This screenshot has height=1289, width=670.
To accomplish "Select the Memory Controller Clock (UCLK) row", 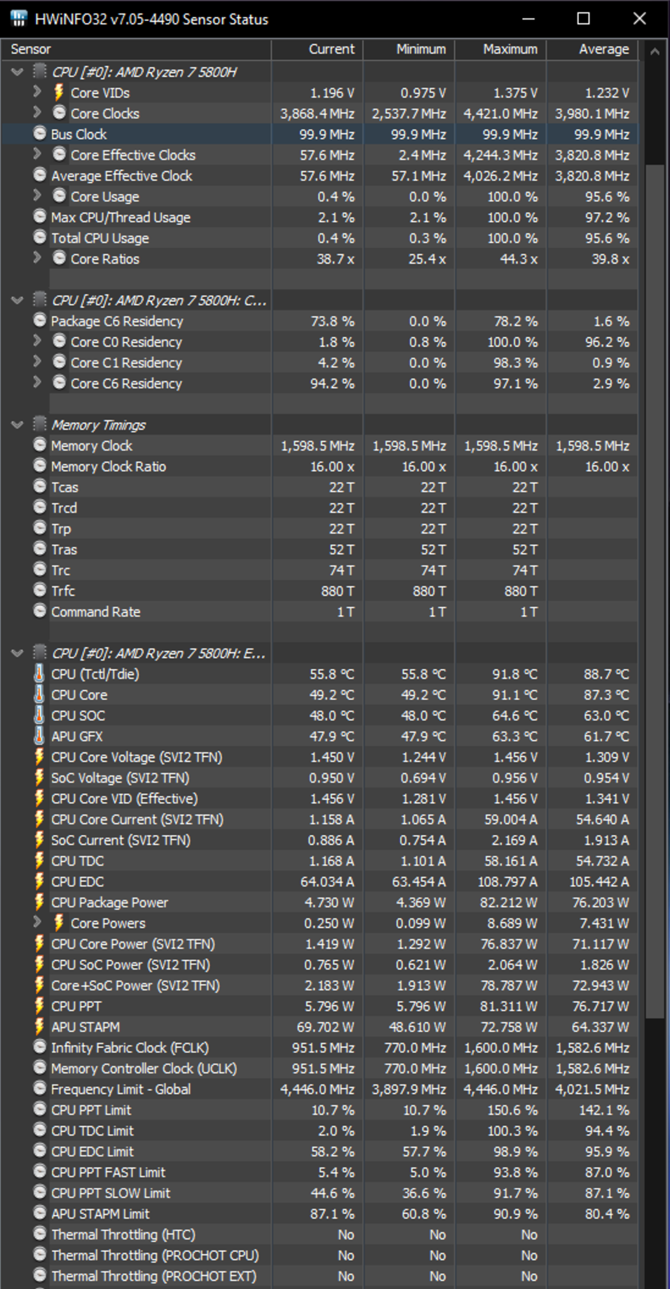I will point(320,1068).
